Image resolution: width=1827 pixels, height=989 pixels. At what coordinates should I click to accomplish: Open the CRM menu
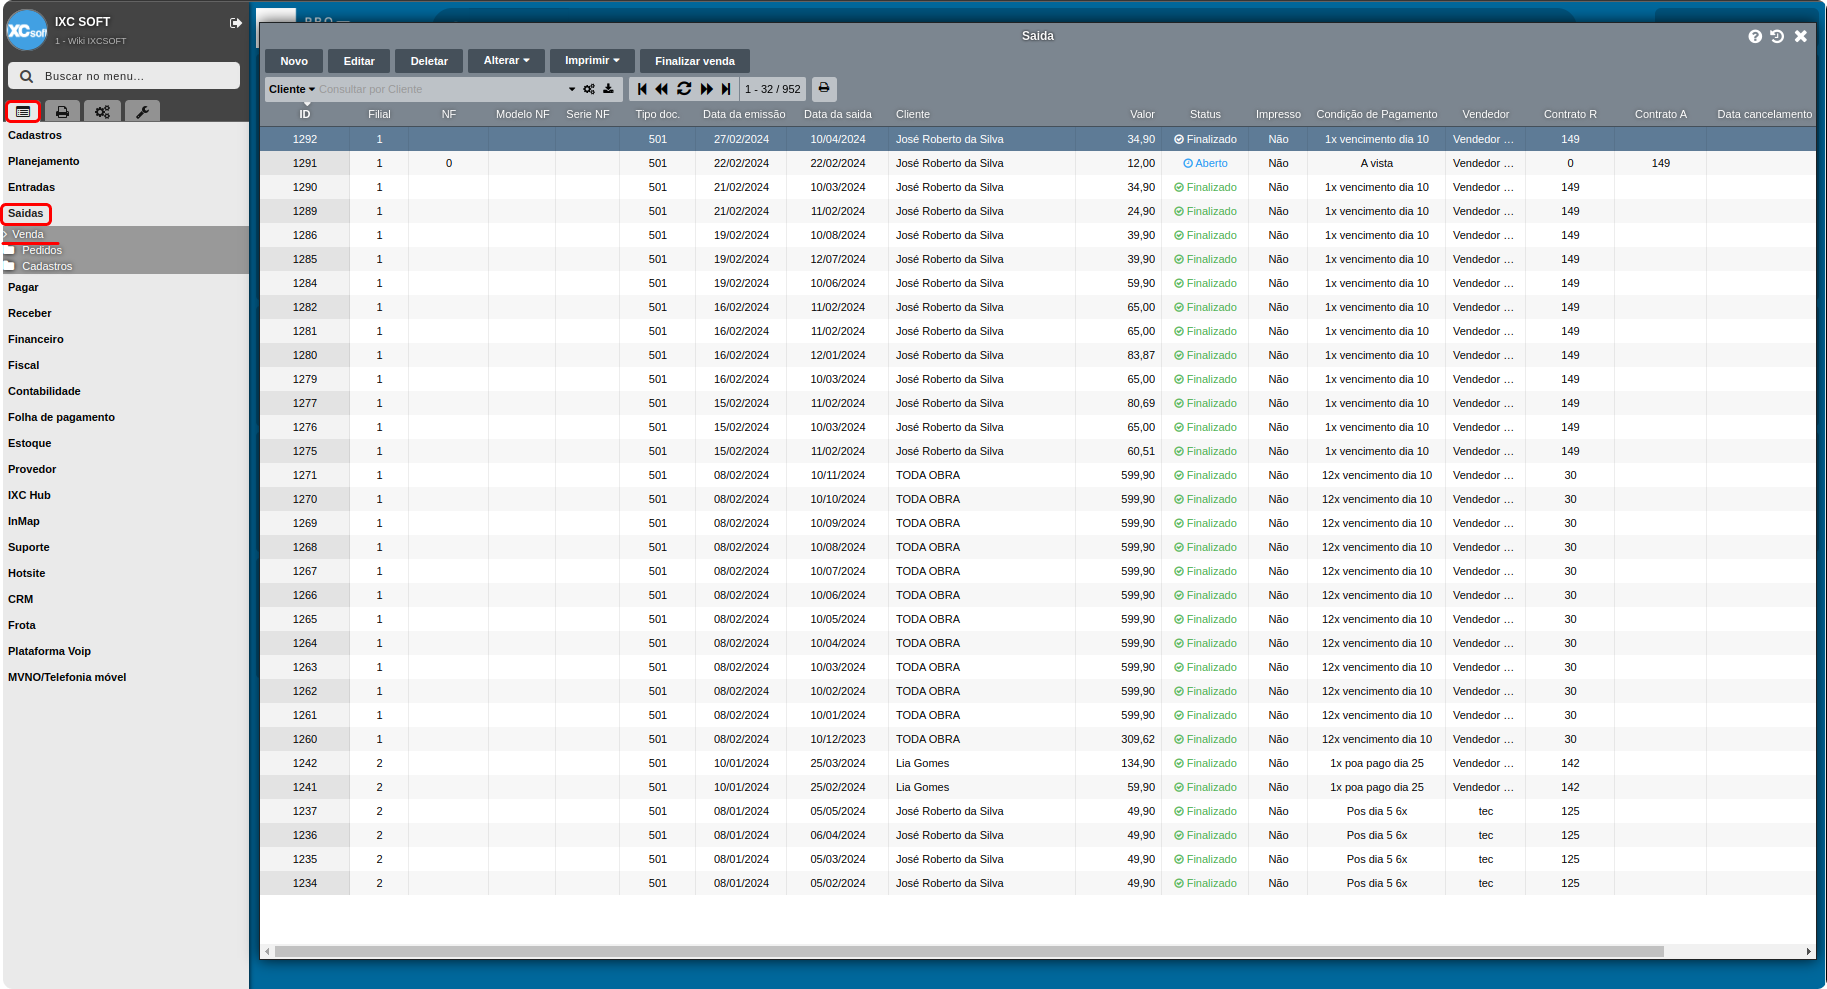21,599
